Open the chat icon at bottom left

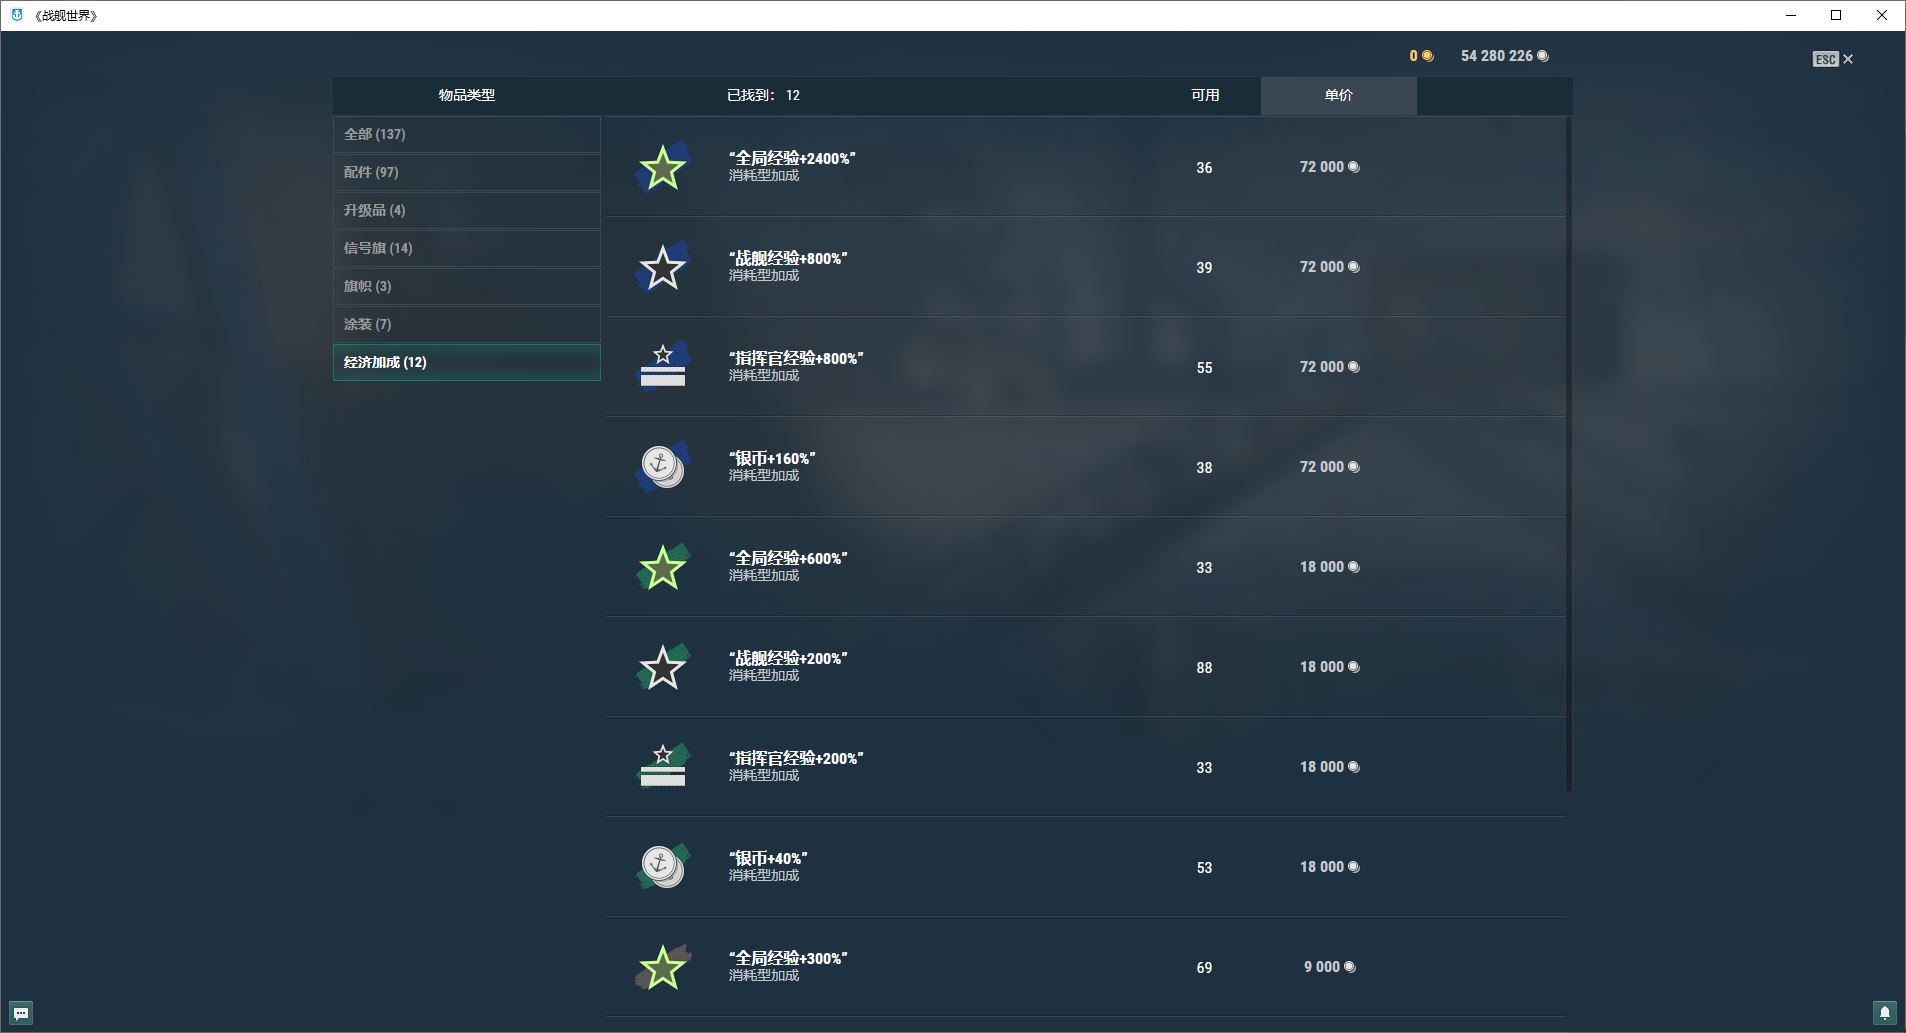[21, 1013]
